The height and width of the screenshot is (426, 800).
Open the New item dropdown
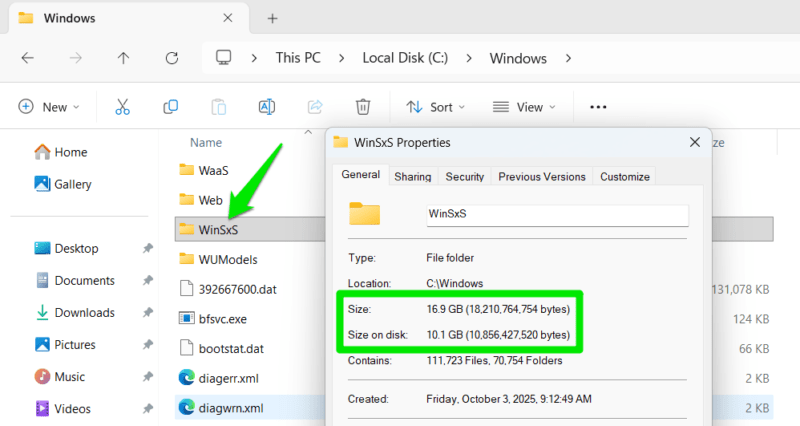point(49,107)
